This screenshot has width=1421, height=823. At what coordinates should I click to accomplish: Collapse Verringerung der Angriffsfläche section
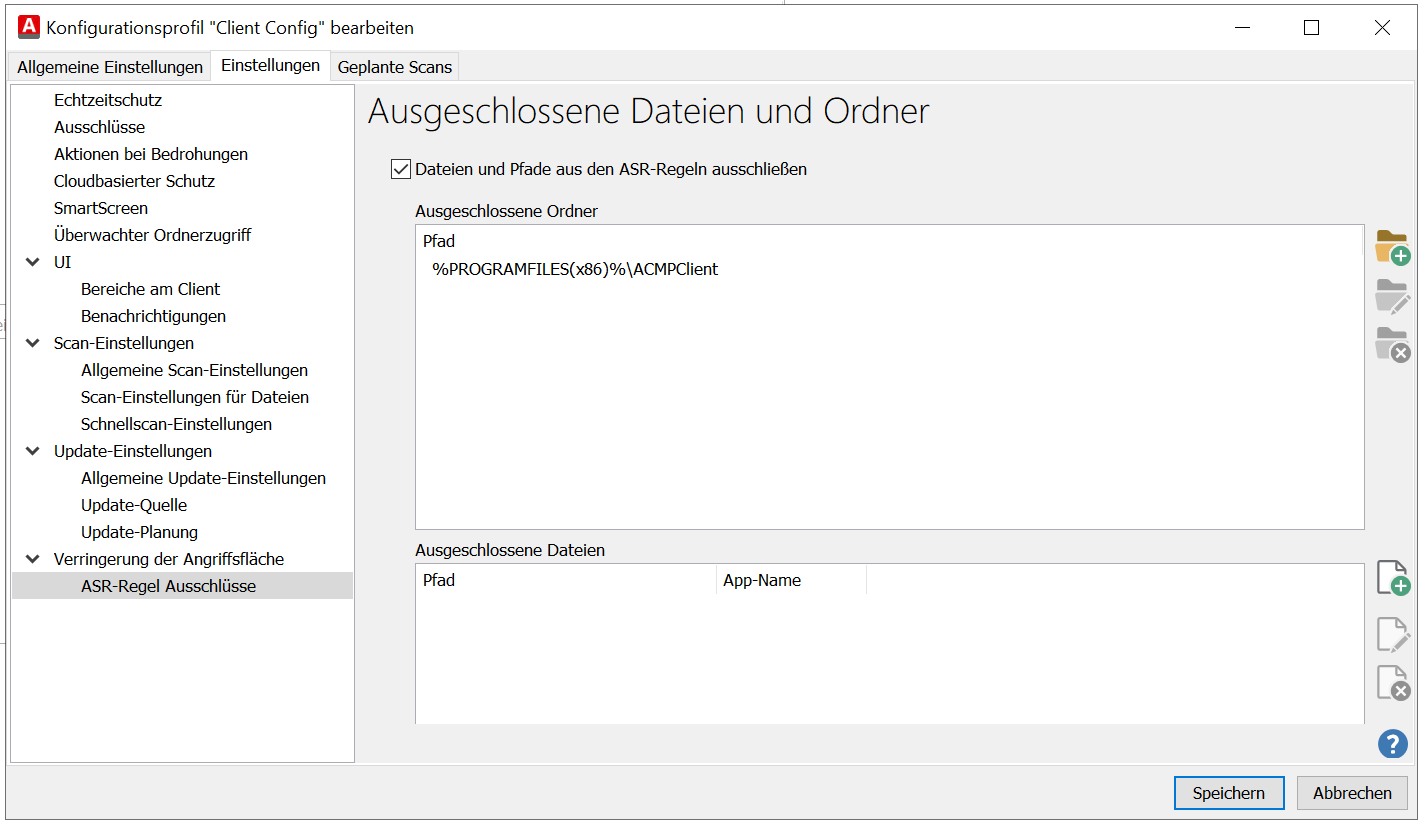(33, 559)
